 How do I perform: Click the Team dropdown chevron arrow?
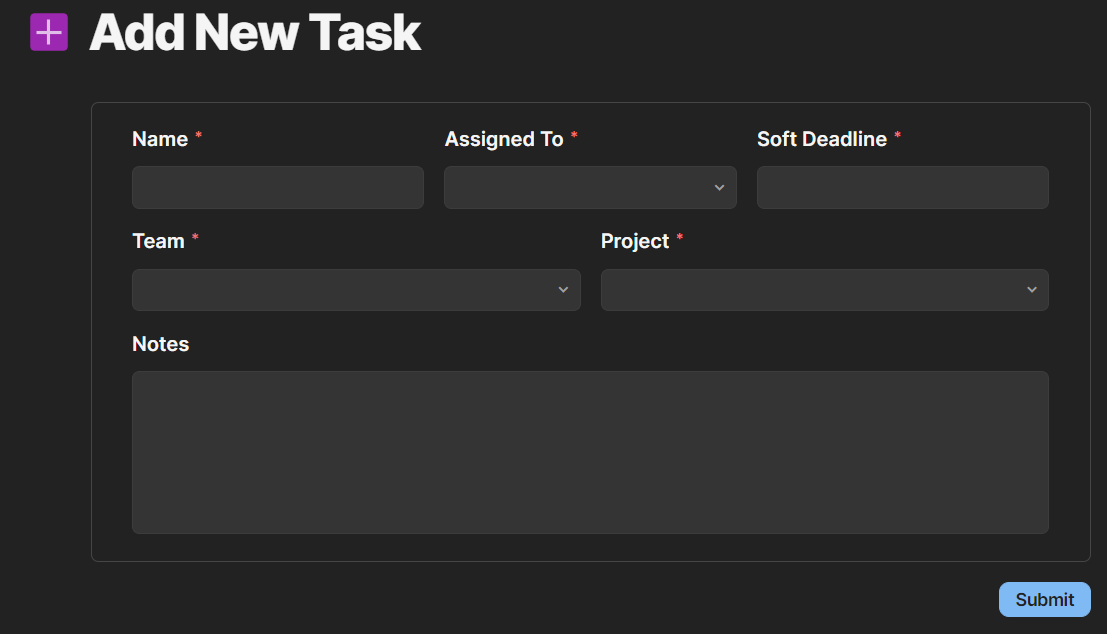tap(563, 290)
